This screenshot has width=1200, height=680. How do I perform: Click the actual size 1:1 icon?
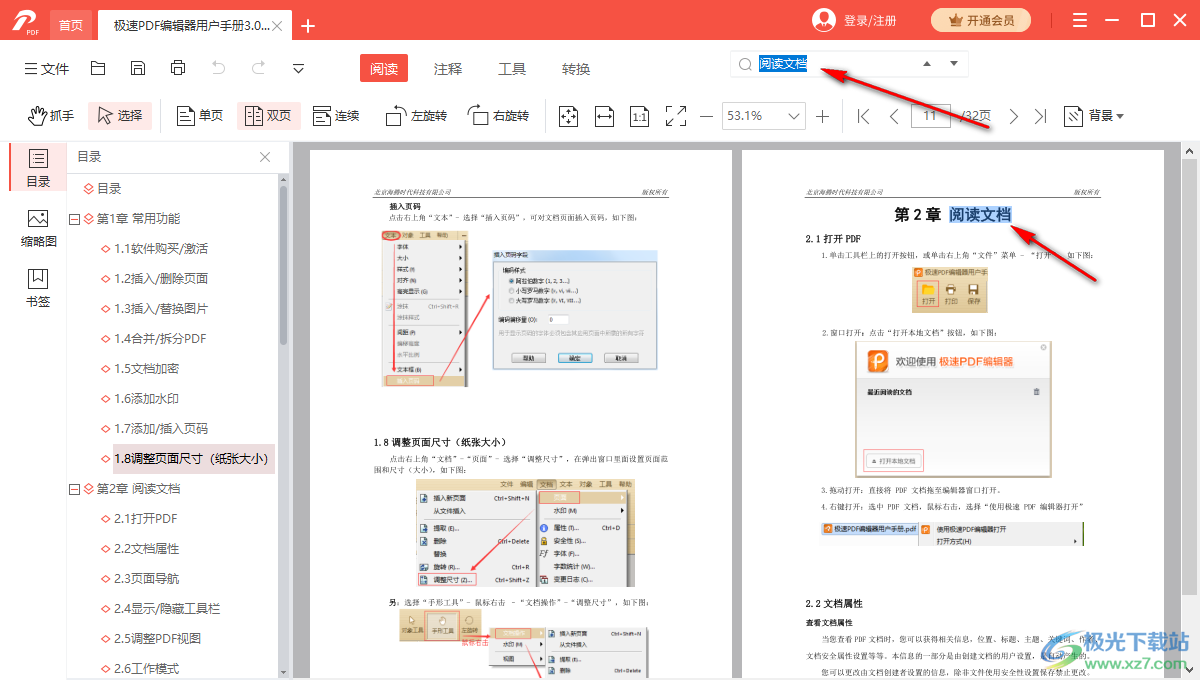(640, 117)
